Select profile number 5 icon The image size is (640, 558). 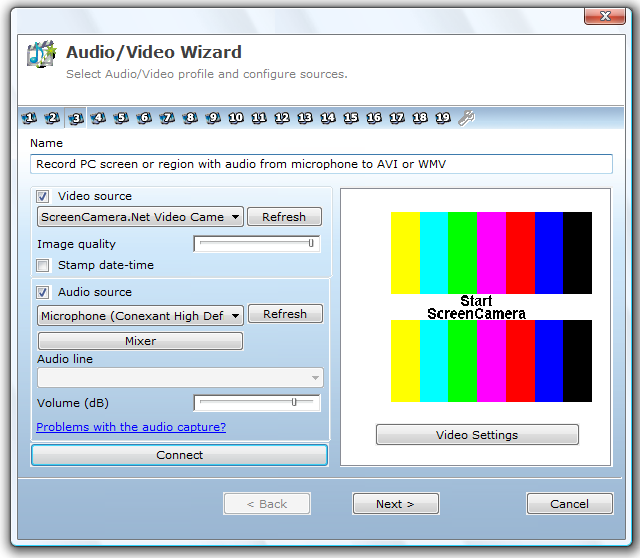tap(121, 118)
